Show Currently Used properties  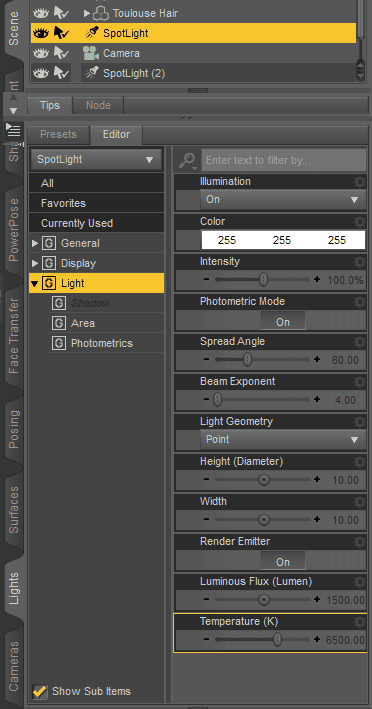[x=96, y=223]
